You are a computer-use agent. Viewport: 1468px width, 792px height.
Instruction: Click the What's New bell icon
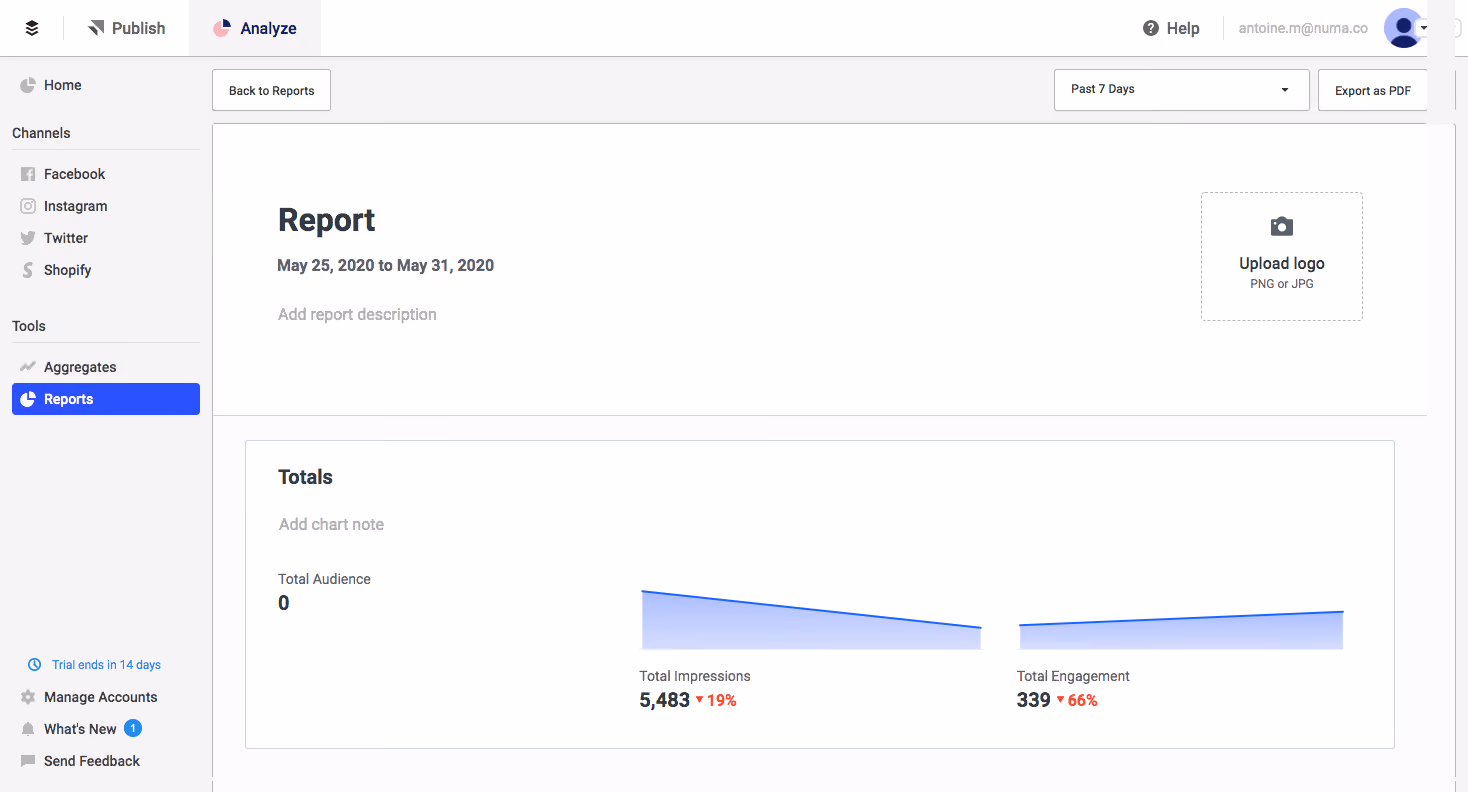pyautogui.click(x=28, y=729)
